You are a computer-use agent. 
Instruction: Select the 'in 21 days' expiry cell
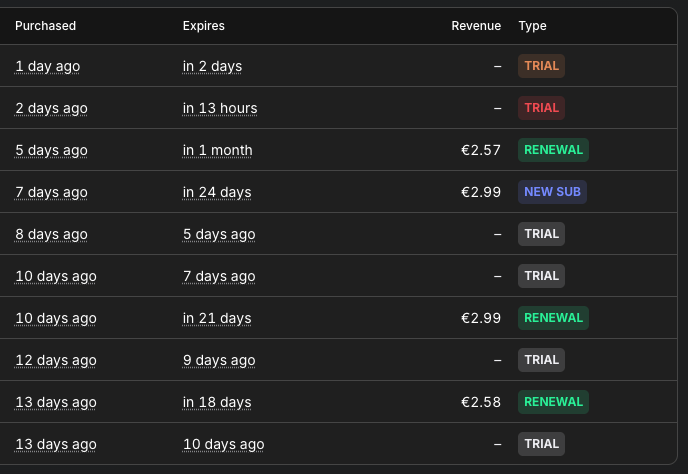pyautogui.click(x=217, y=319)
